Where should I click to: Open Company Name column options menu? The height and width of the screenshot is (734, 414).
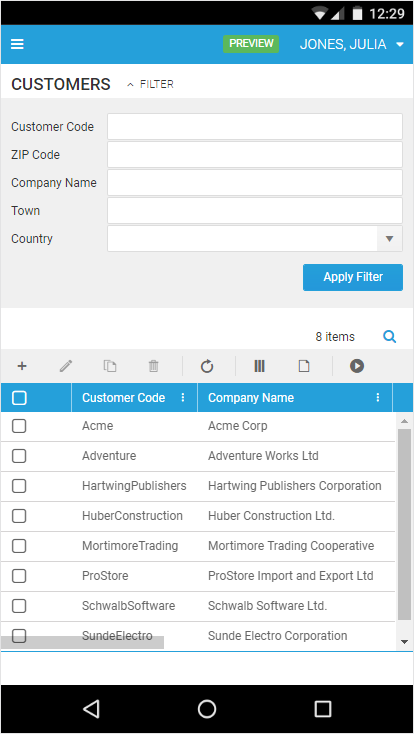point(378,398)
